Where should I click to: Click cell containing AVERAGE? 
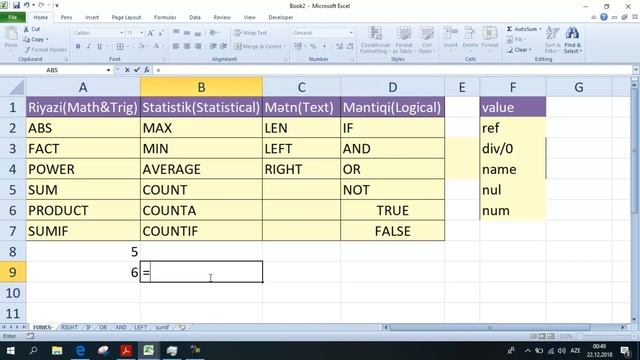coord(201,169)
